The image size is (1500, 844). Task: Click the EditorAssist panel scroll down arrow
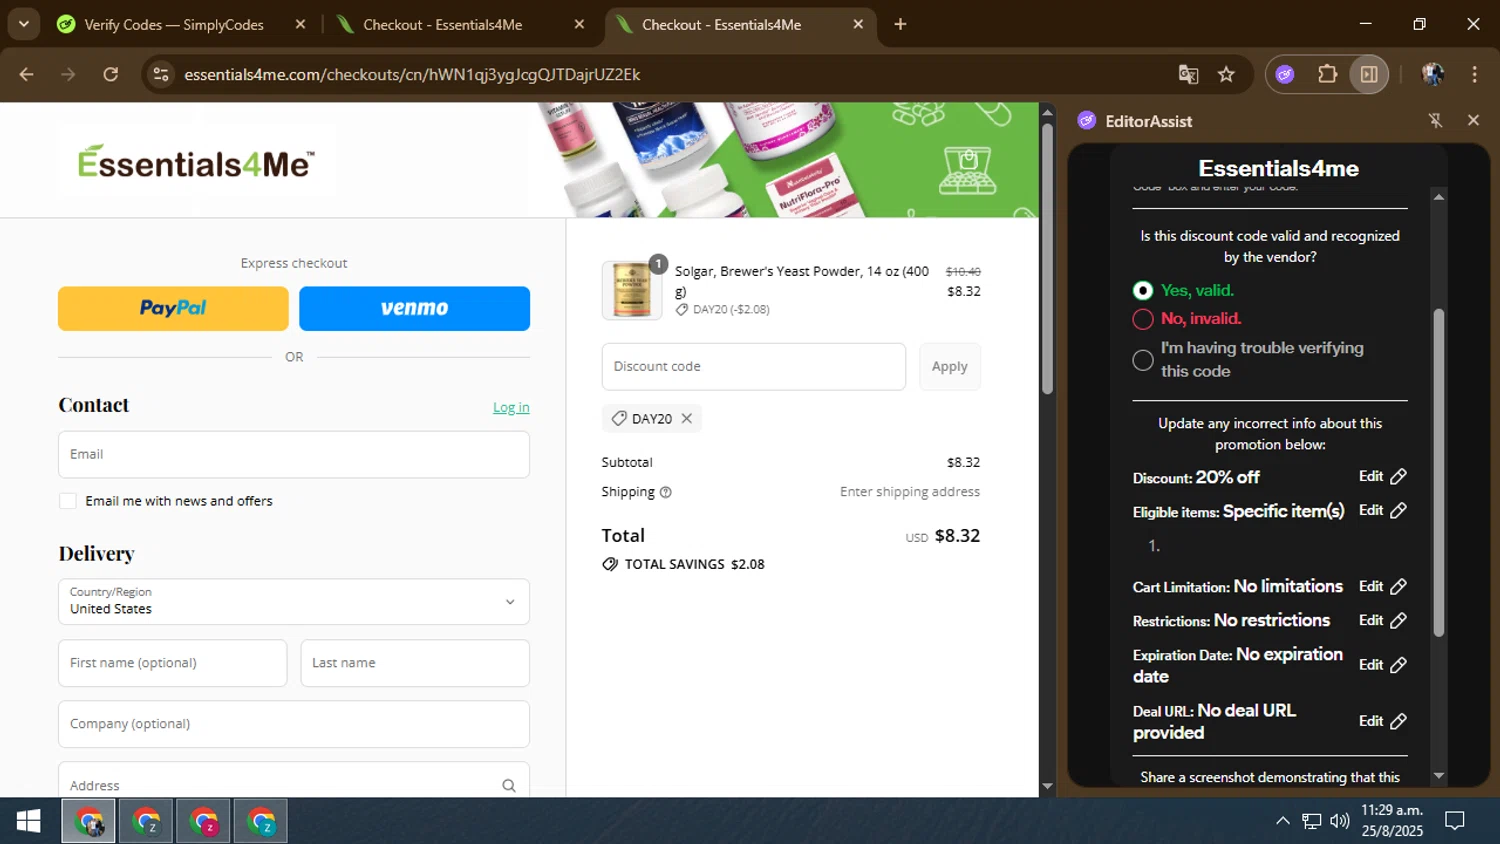1439,776
